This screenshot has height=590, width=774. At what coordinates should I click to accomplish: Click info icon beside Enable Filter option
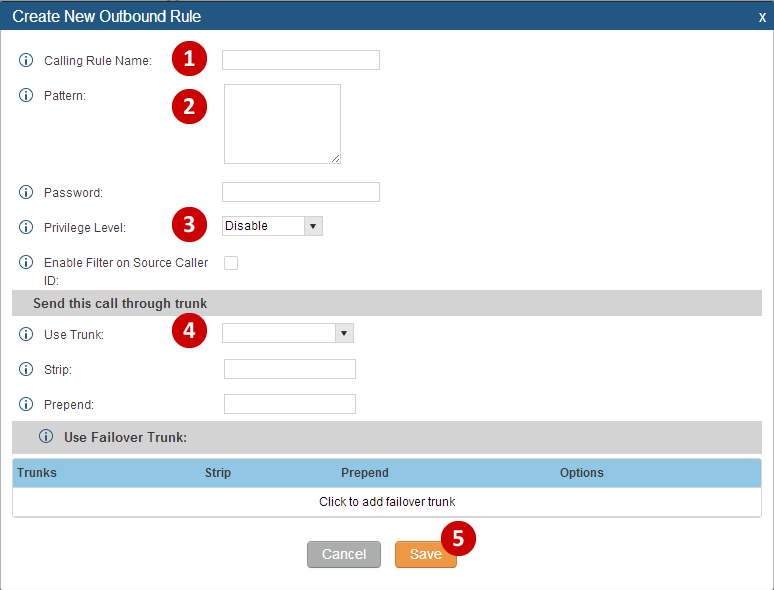click(x=26, y=263)
